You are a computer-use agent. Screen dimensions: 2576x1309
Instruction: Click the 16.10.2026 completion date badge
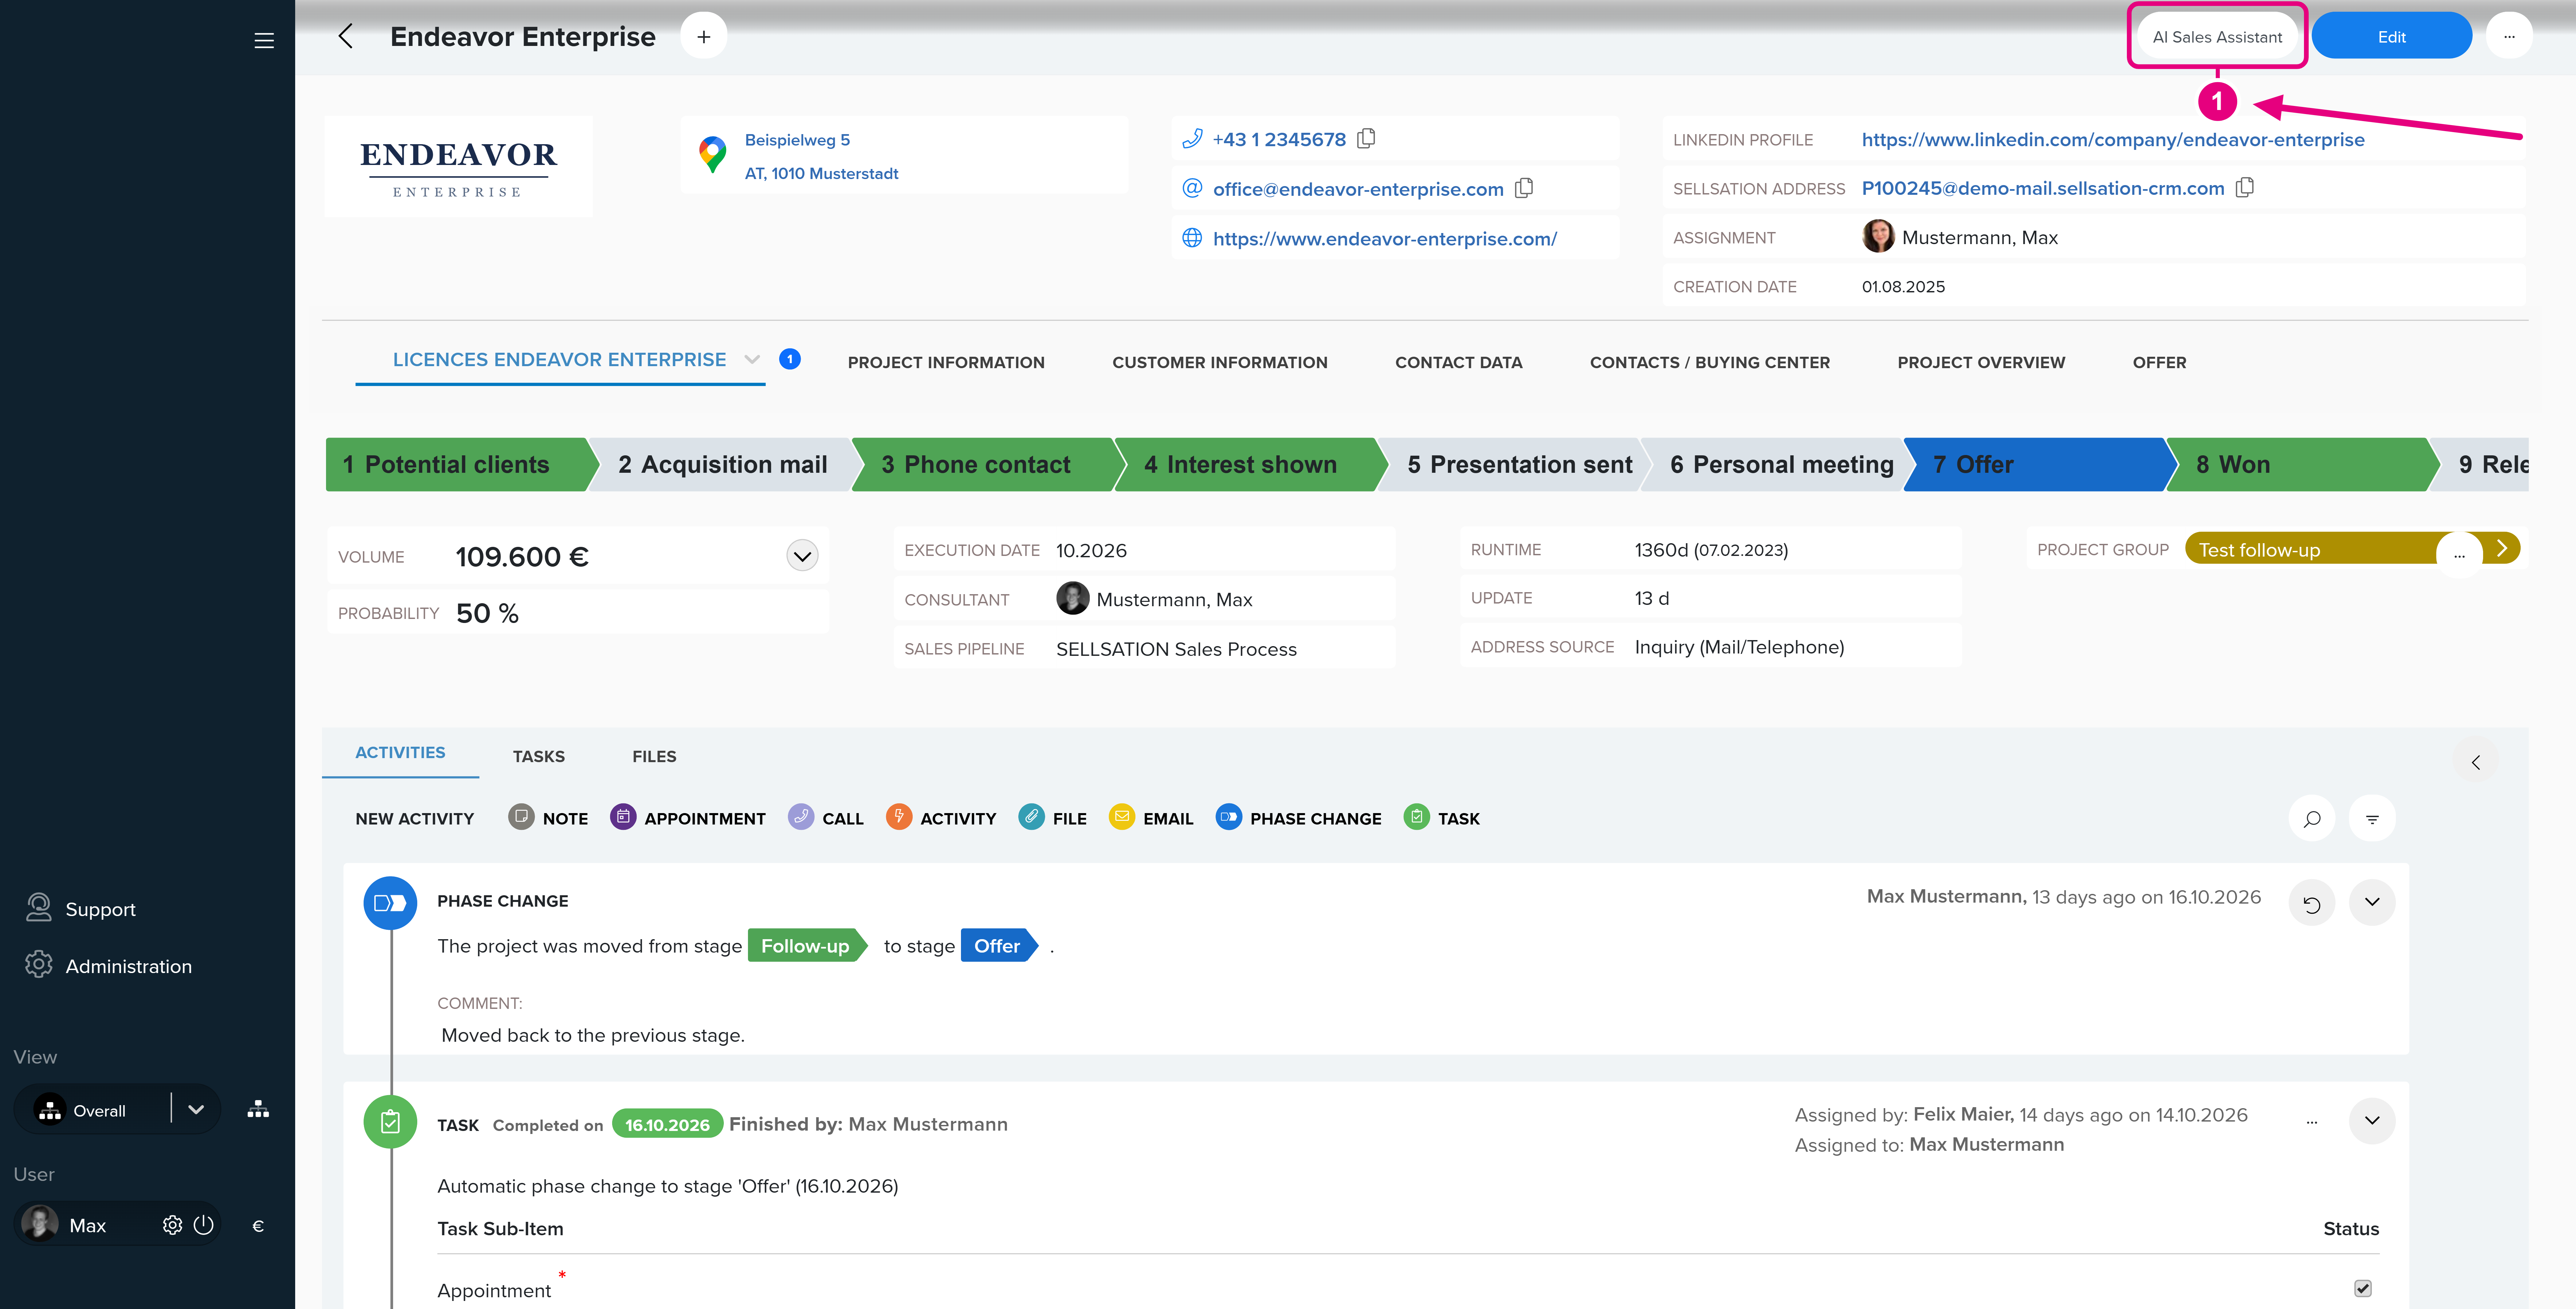667,1124
